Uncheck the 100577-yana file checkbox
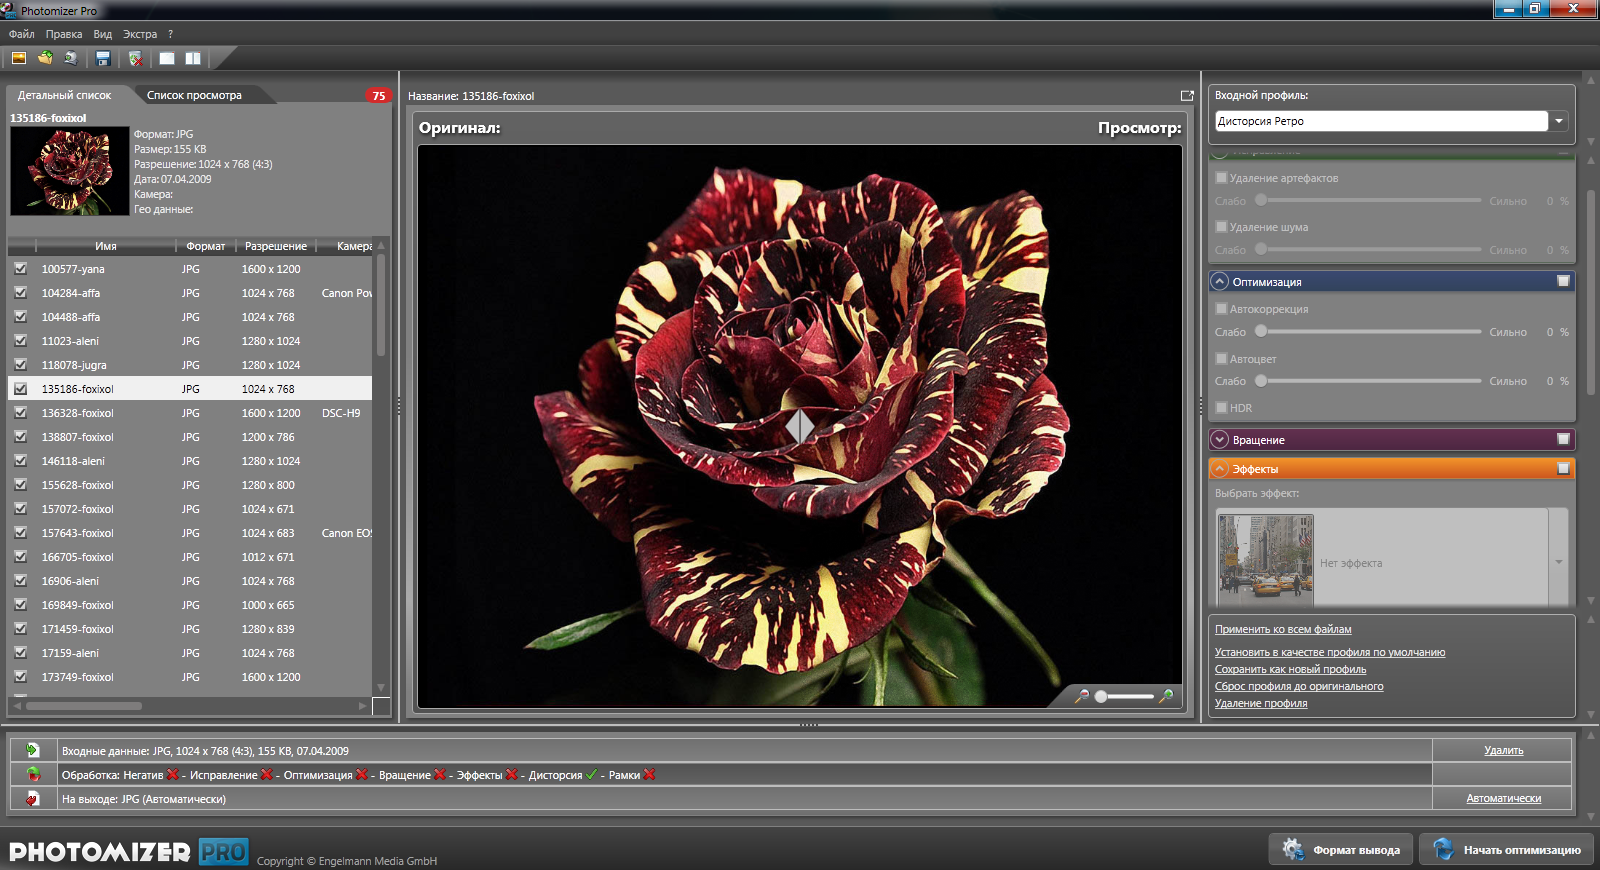1600x870 pixels. pos(20,269)
